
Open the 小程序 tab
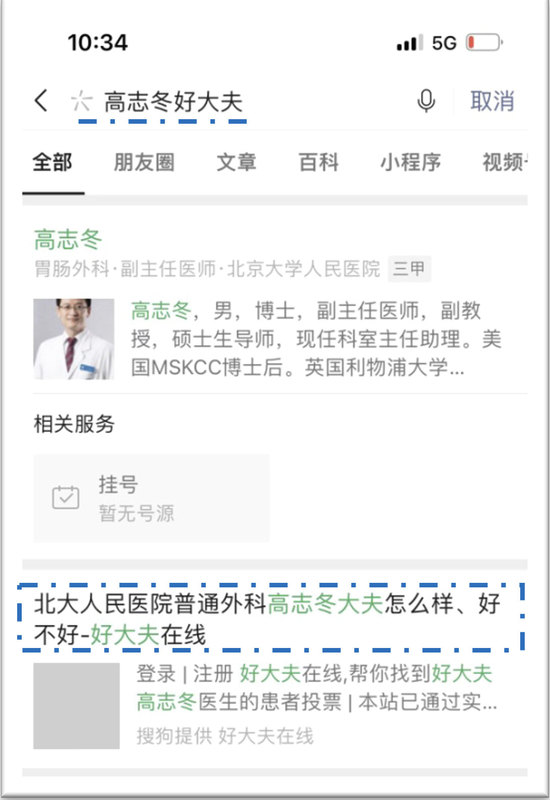click(411, 162)
